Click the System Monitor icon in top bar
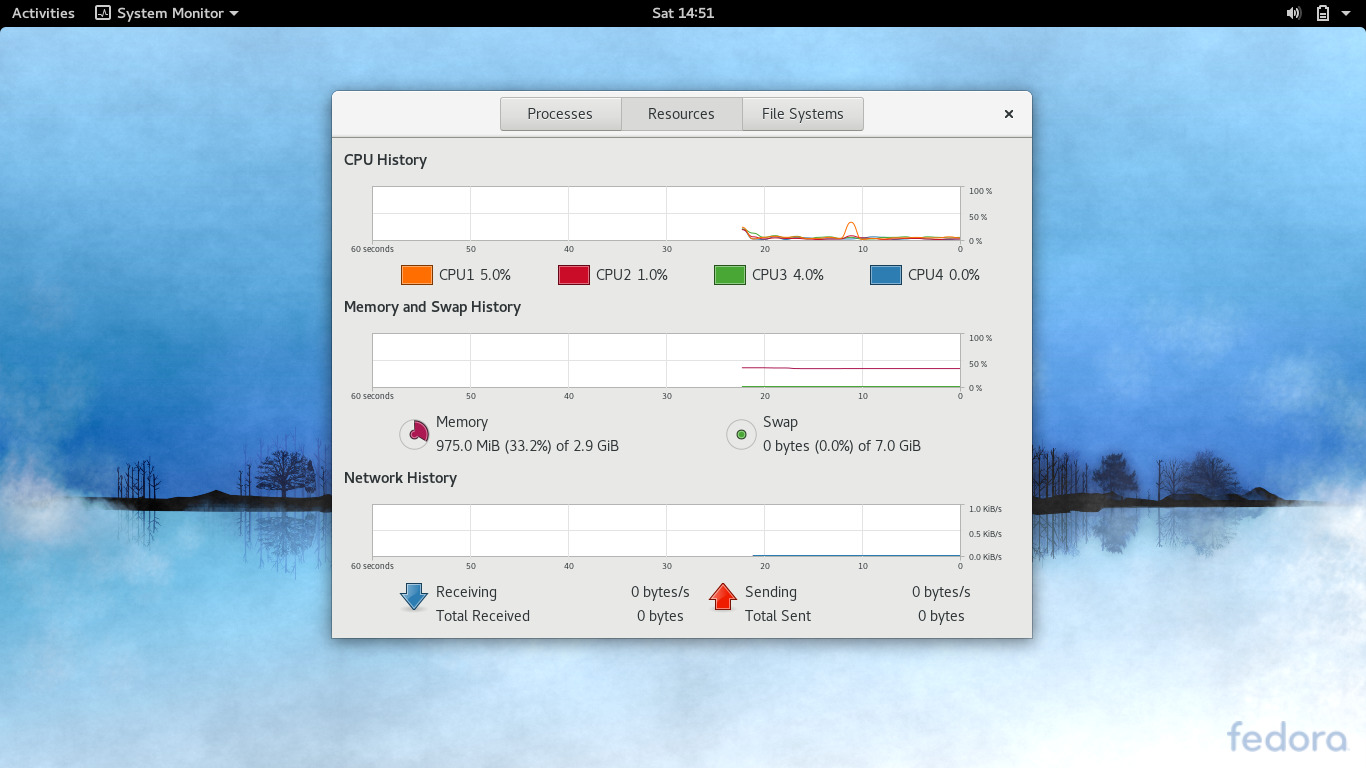The width and height of the screenshot is (1366, 768). 103,13
